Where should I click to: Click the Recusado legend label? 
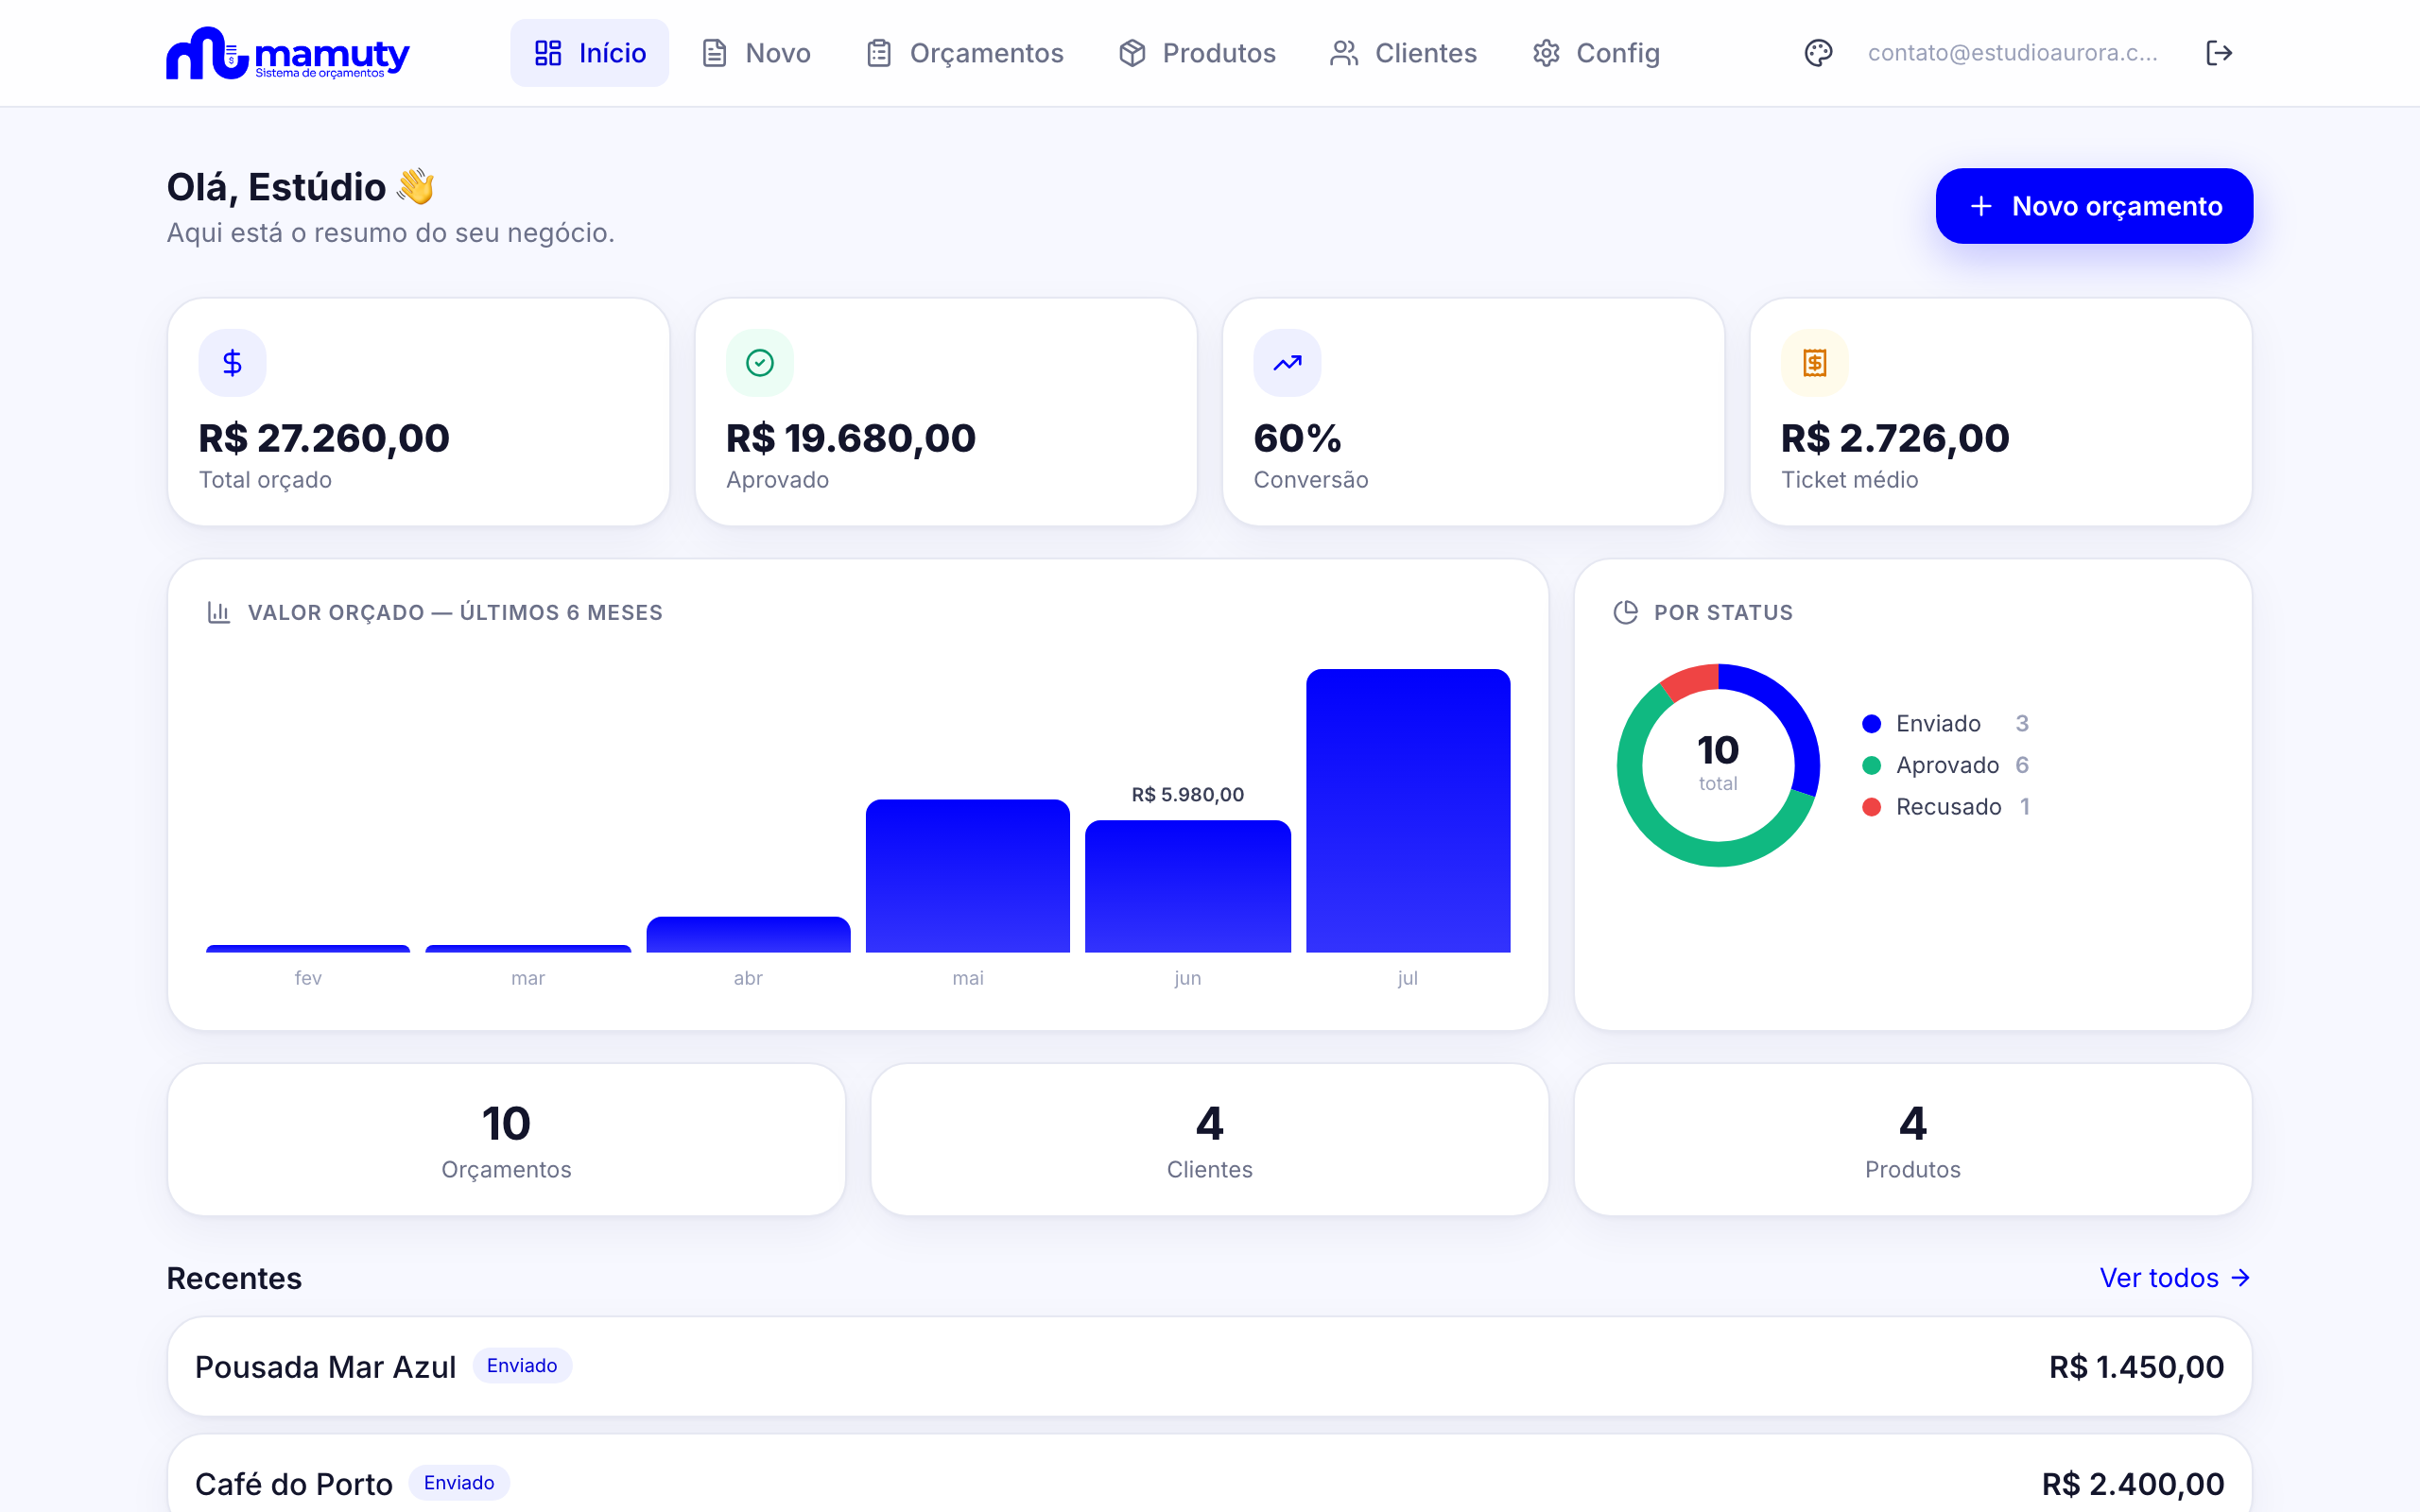tap(1948, 807)
